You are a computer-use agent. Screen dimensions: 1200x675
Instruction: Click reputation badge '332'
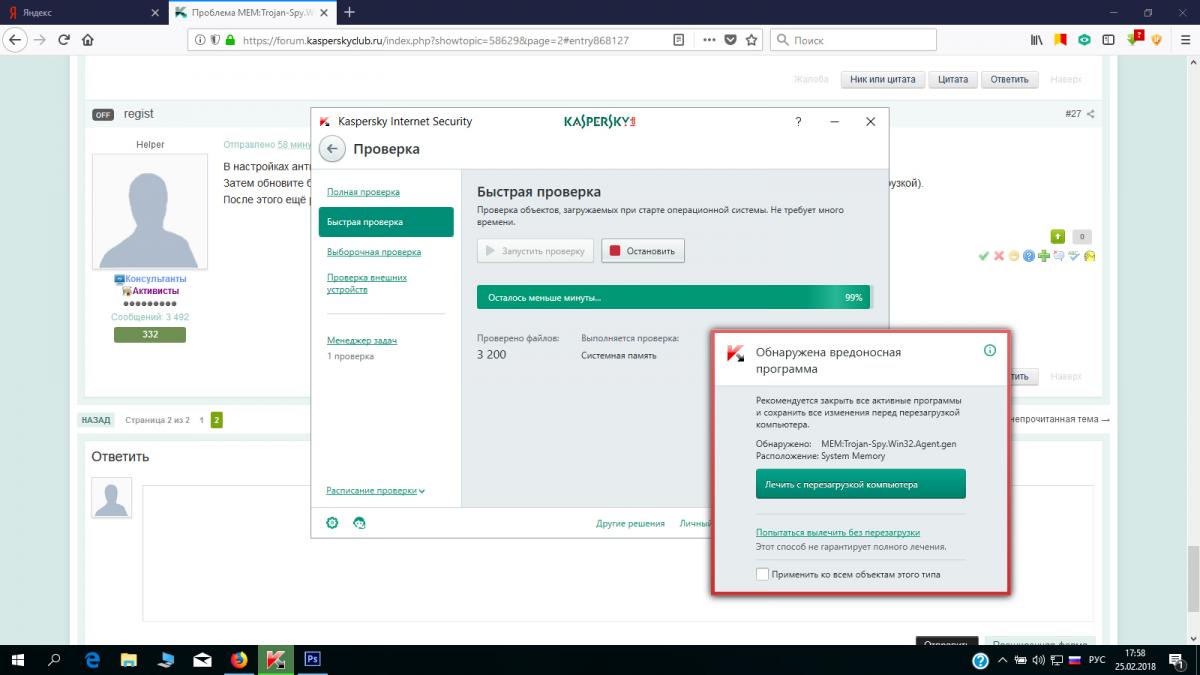click(x=150, y=334)
